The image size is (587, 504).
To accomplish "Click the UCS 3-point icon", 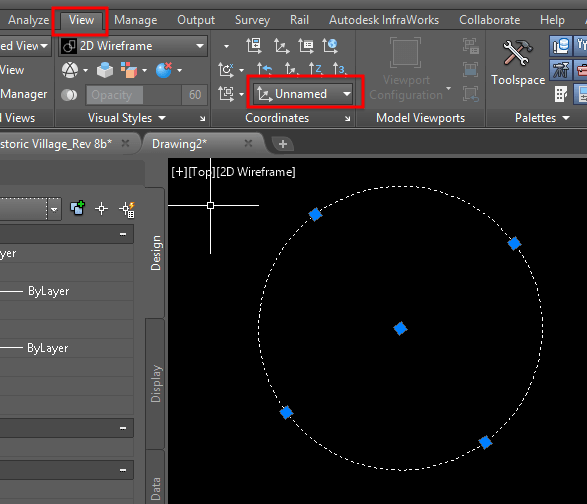I will 339,69.
